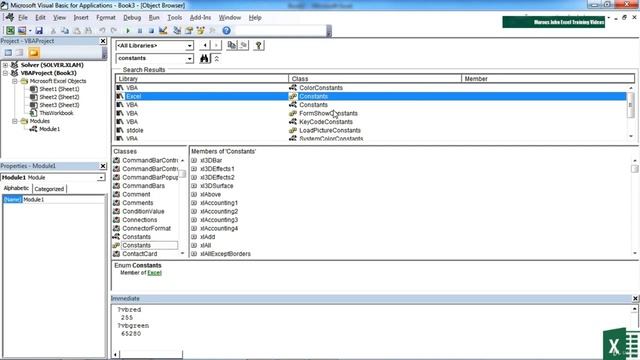Search with the binoculars button

[204, 59]
